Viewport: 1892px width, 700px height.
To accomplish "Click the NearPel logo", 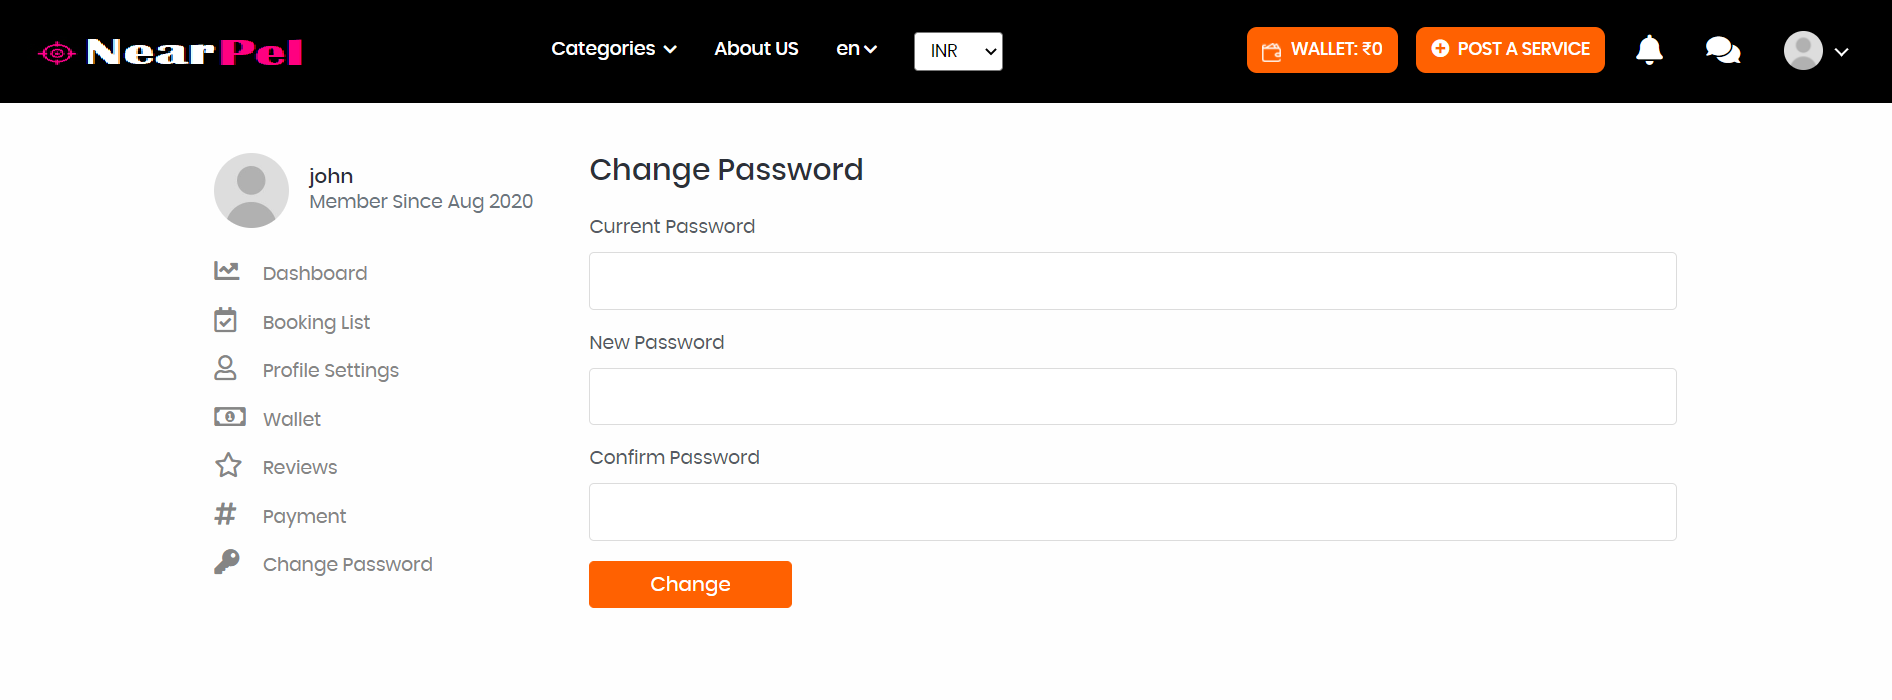I will (x=170, y=52).
